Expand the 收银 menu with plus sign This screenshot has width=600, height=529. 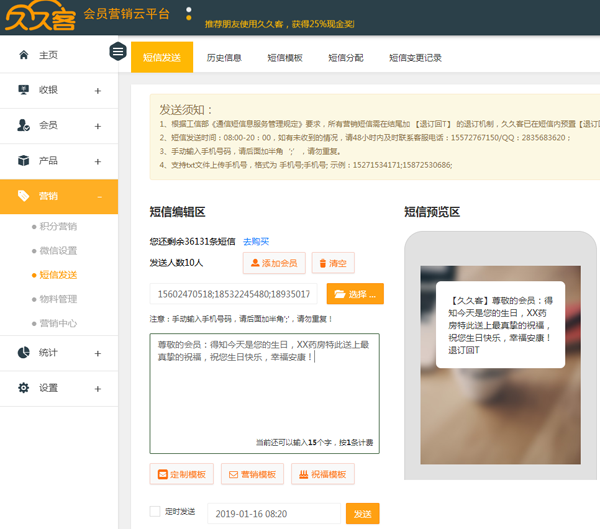[x=98, y=91]
